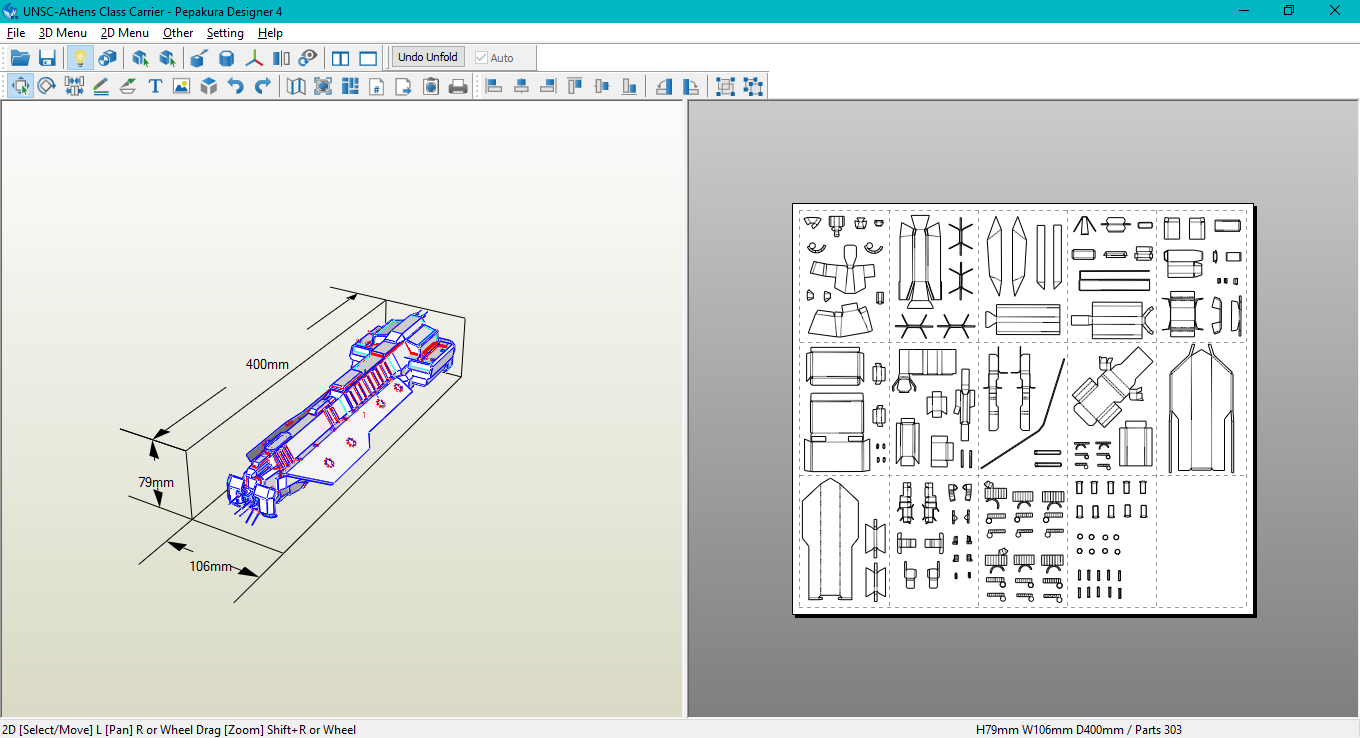The image size is (1360, 738).
Task: Select the Text input tool
Action: [155, 86]
